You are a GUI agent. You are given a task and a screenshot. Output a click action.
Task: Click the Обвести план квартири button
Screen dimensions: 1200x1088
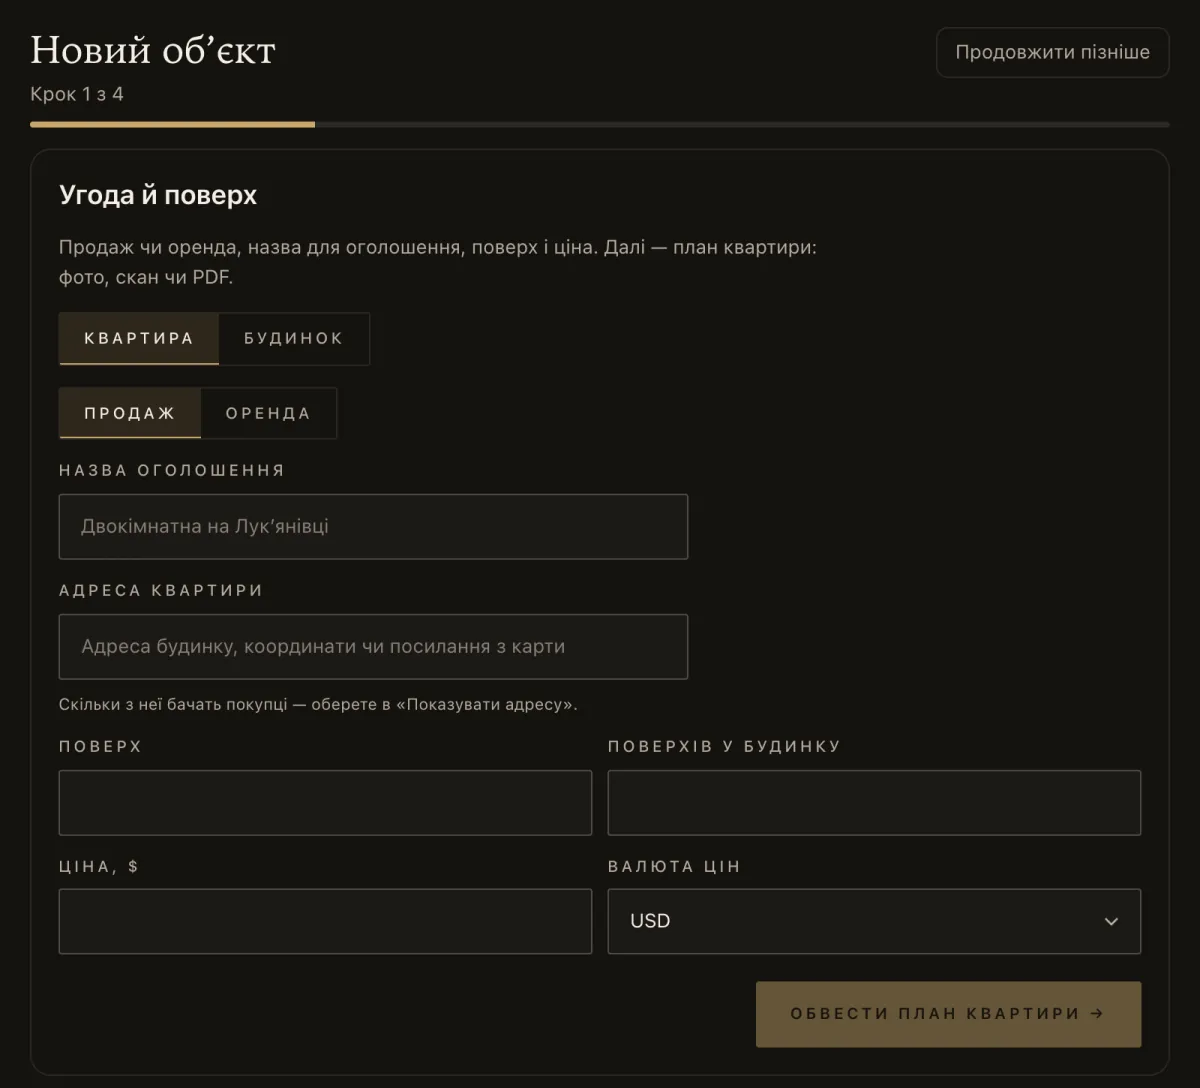(x=948, y=1014)
